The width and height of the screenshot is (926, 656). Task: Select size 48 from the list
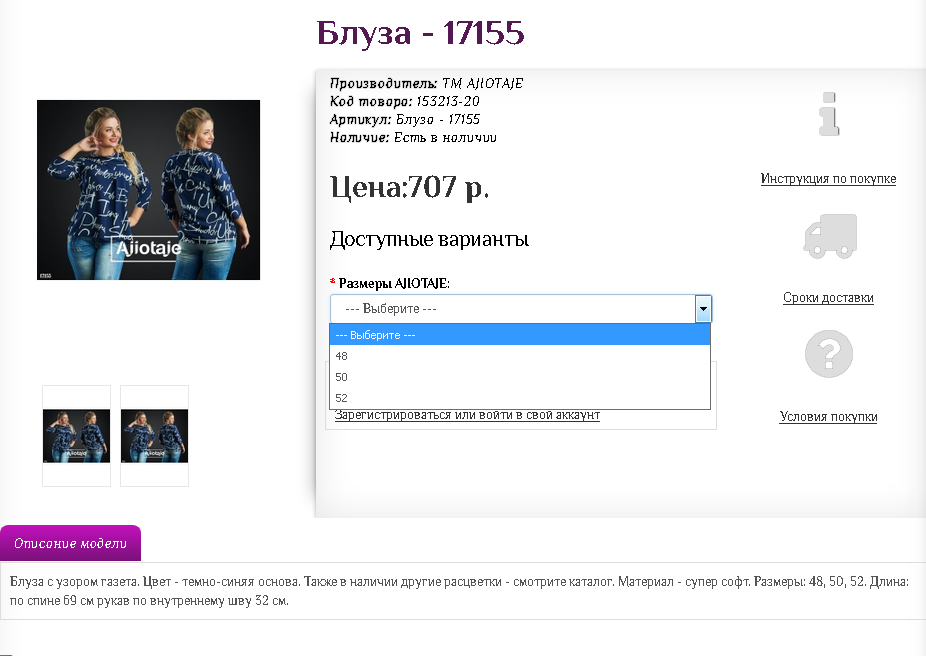520,356
